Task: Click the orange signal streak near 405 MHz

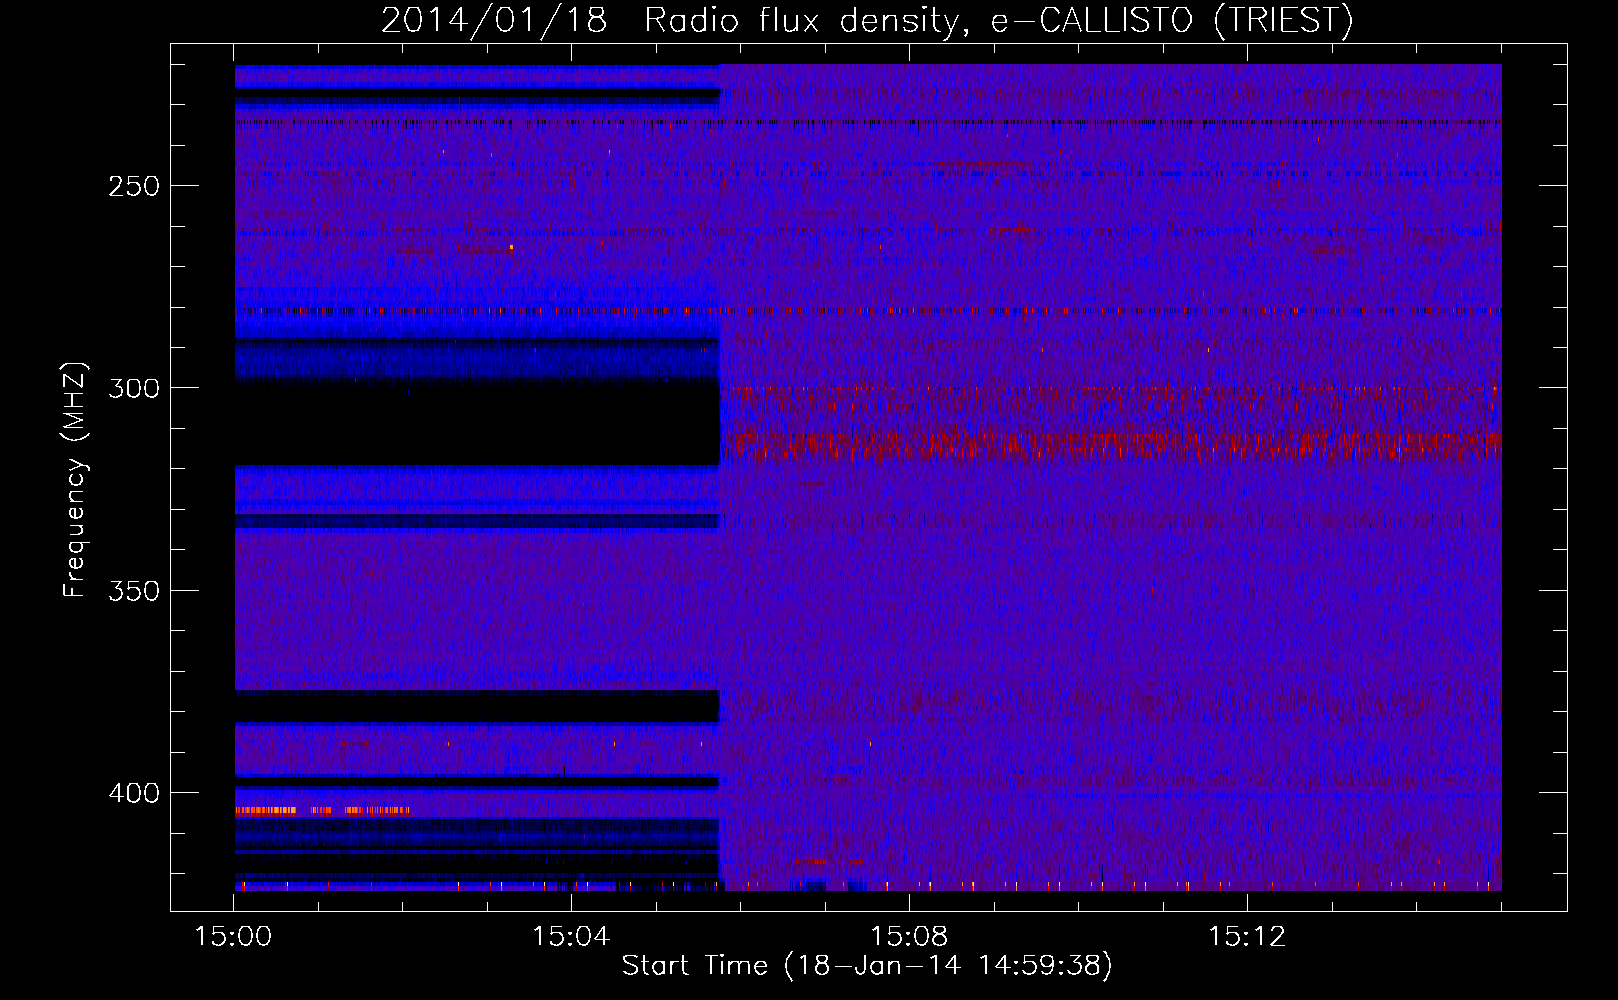Action: coord(322,810)
